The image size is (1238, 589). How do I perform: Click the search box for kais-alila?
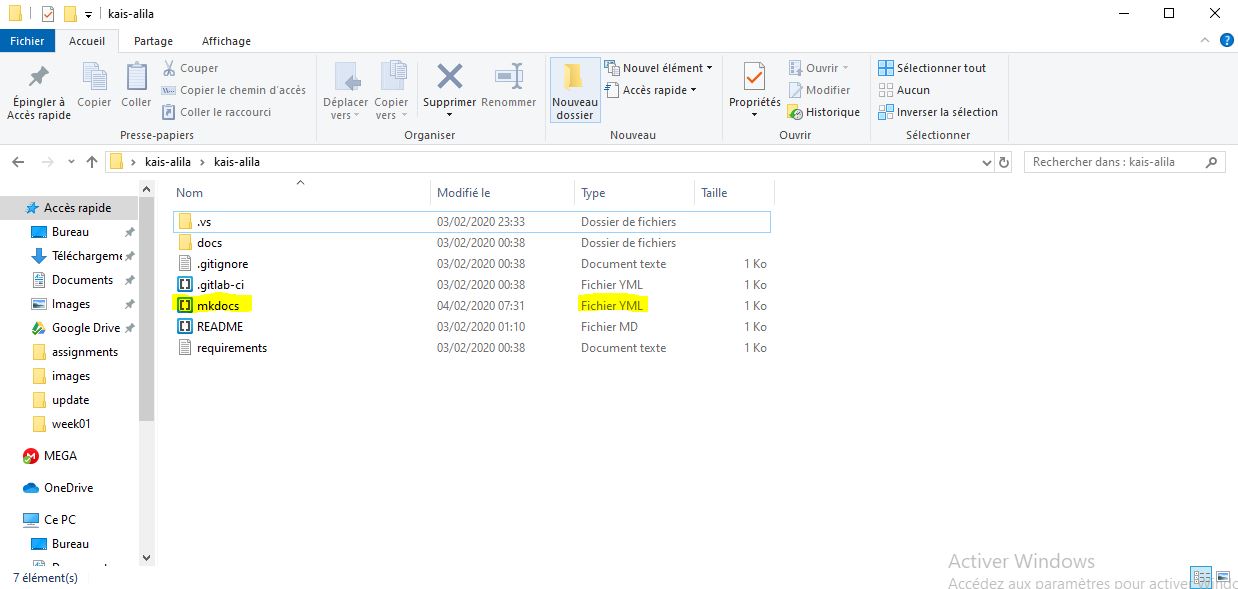click(x=1124, y=161)
